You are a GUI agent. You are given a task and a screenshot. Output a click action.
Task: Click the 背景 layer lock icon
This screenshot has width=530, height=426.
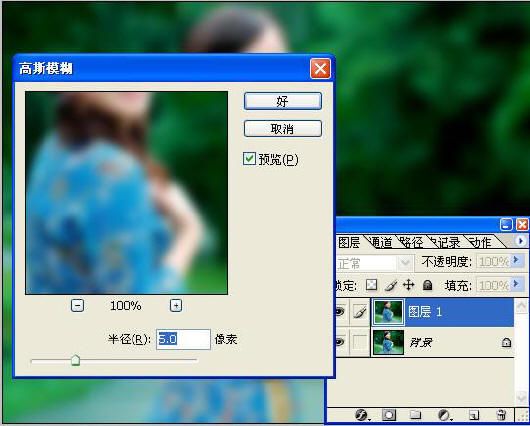[x=506, y=343]
